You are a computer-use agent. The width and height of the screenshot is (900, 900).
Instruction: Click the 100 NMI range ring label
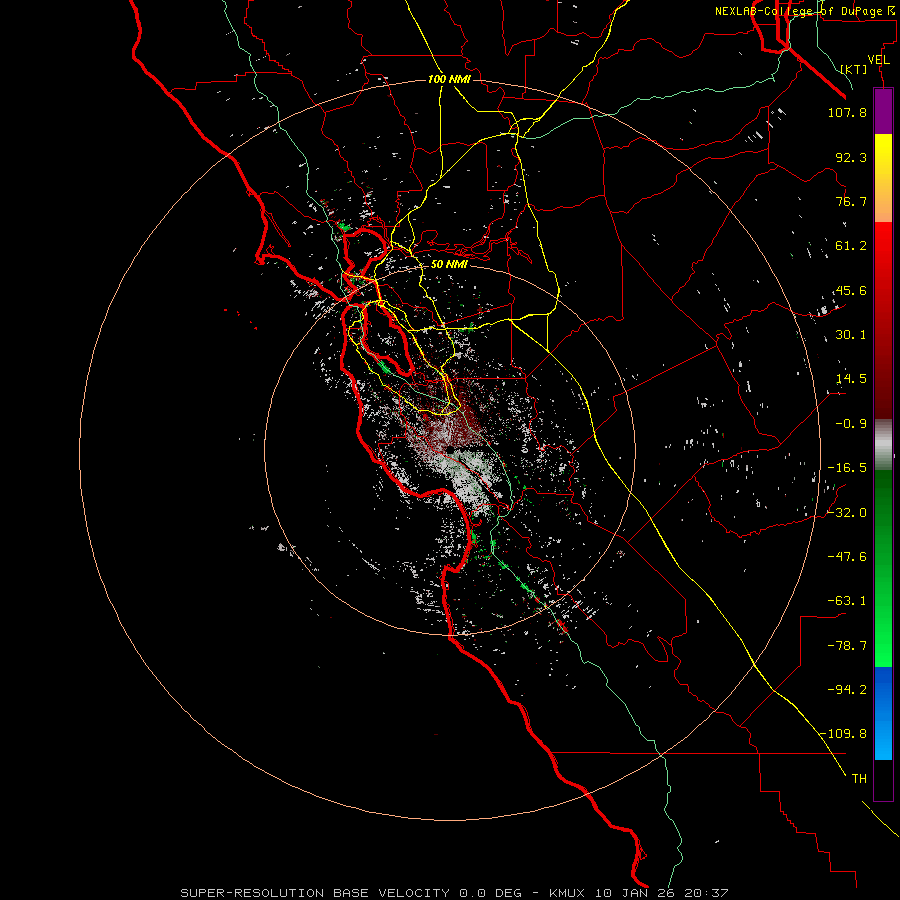pos(449,79)
